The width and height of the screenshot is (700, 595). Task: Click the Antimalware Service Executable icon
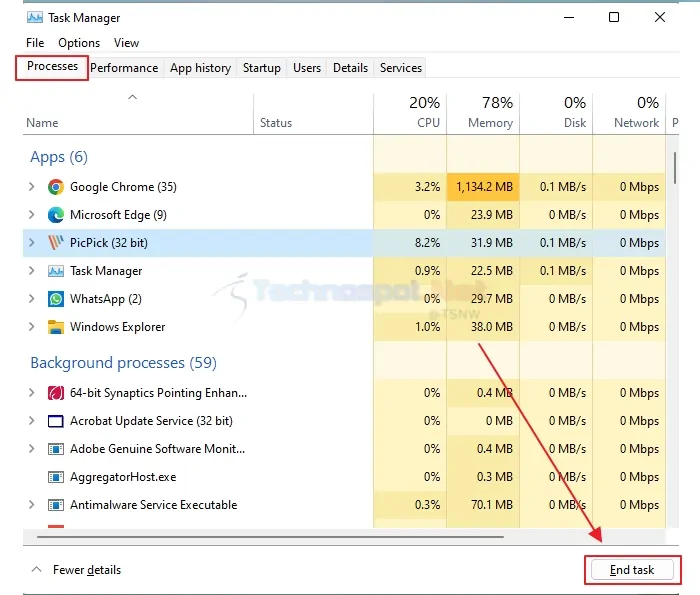[x=56, y=505]
